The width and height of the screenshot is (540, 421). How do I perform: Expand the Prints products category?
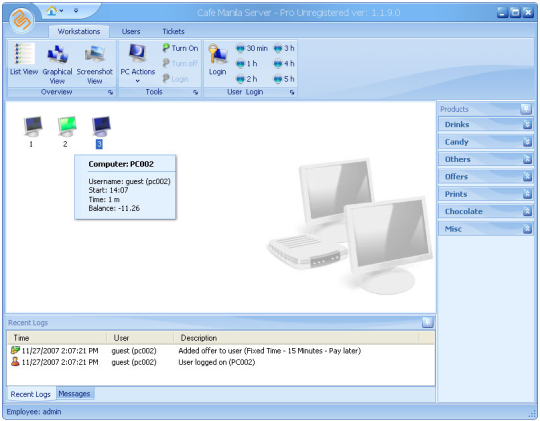click(527, 194)
